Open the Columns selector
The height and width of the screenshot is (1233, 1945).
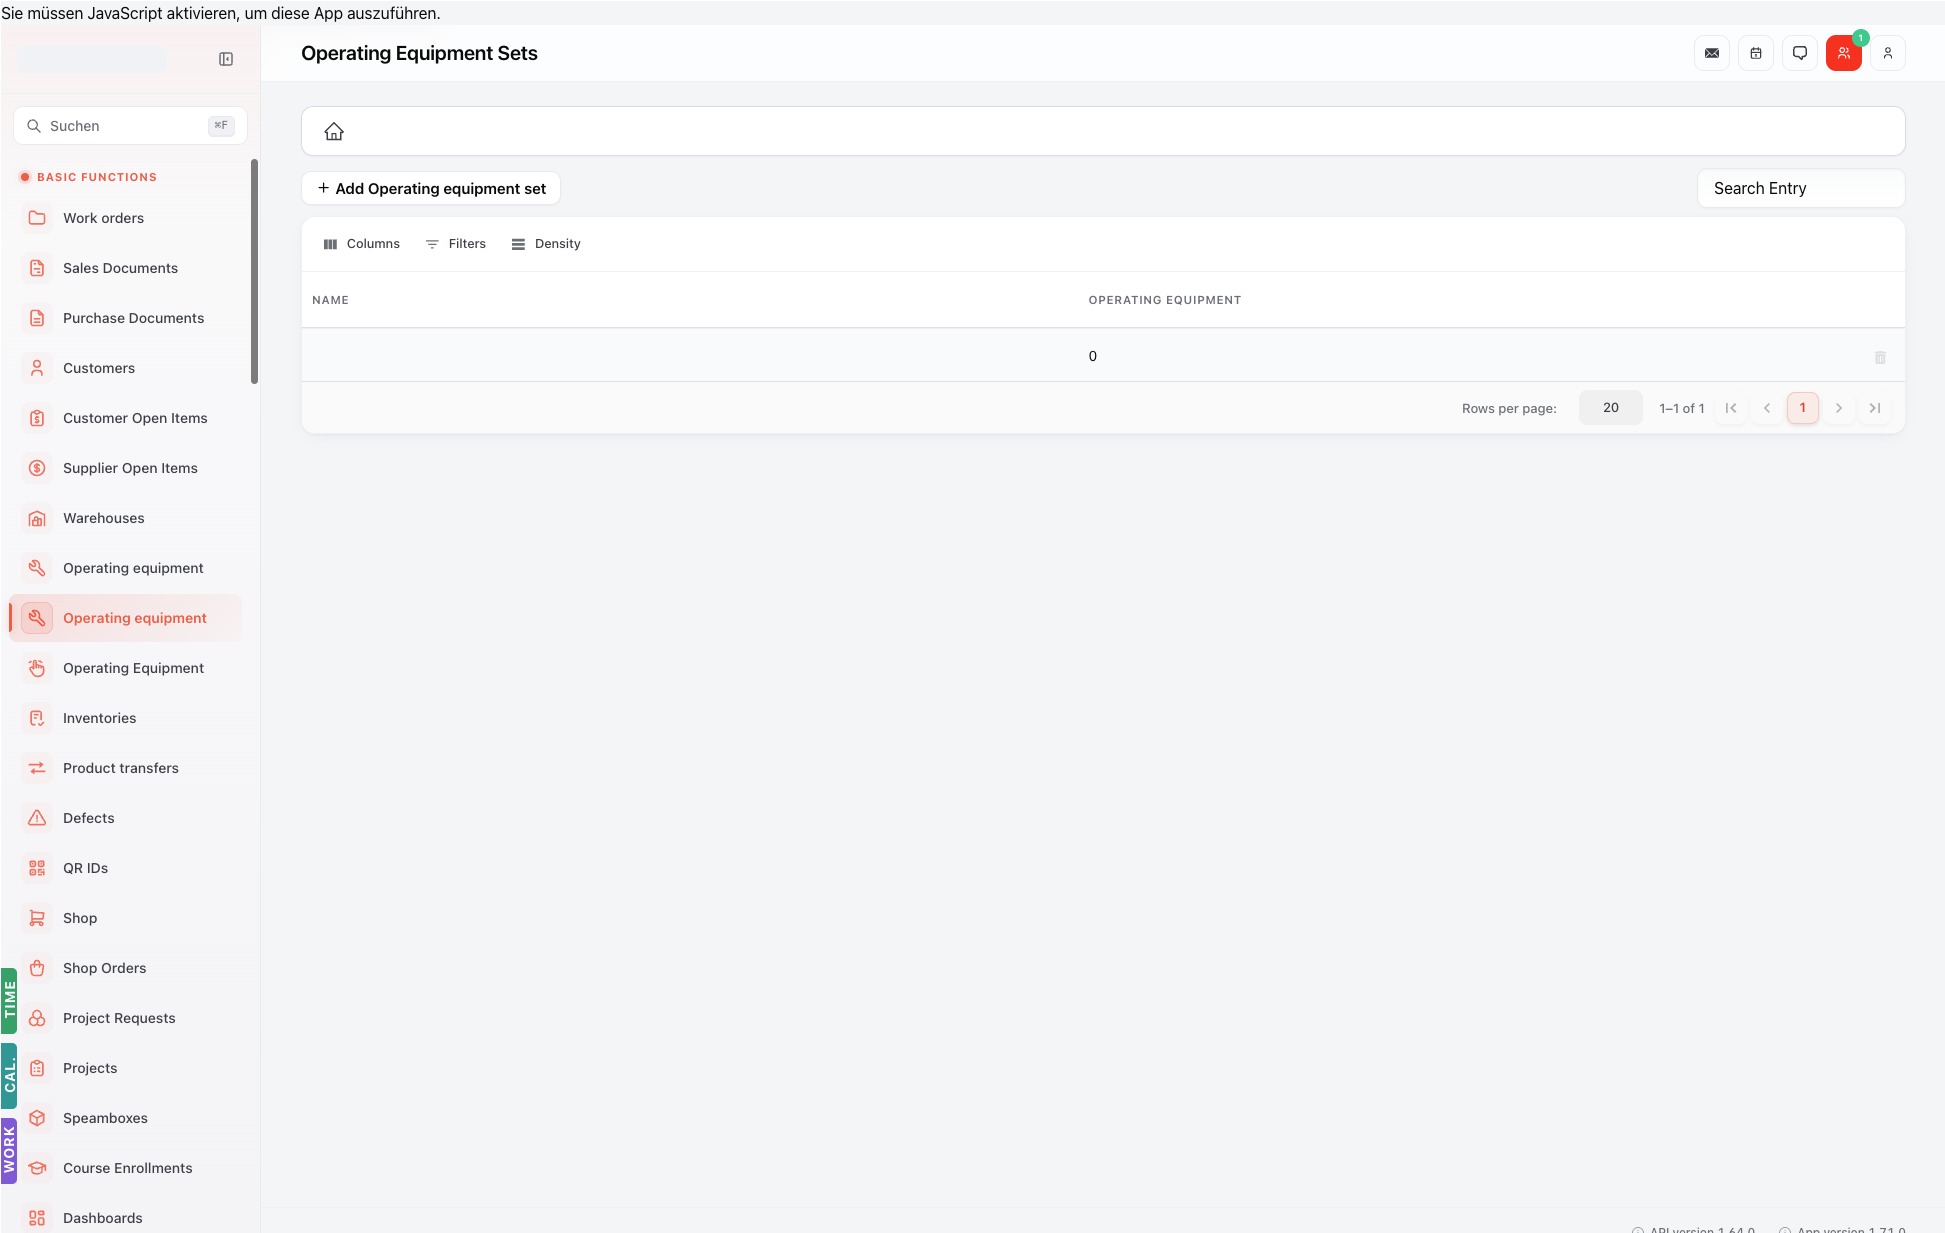361,244
